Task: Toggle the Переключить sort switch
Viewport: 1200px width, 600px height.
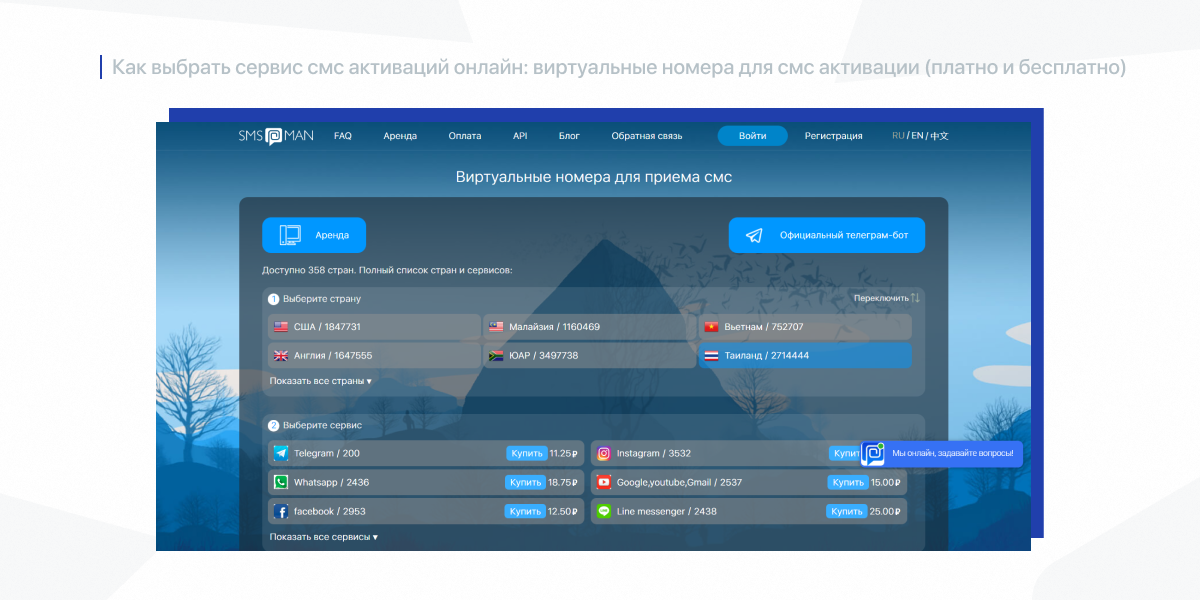Action: 886,298
